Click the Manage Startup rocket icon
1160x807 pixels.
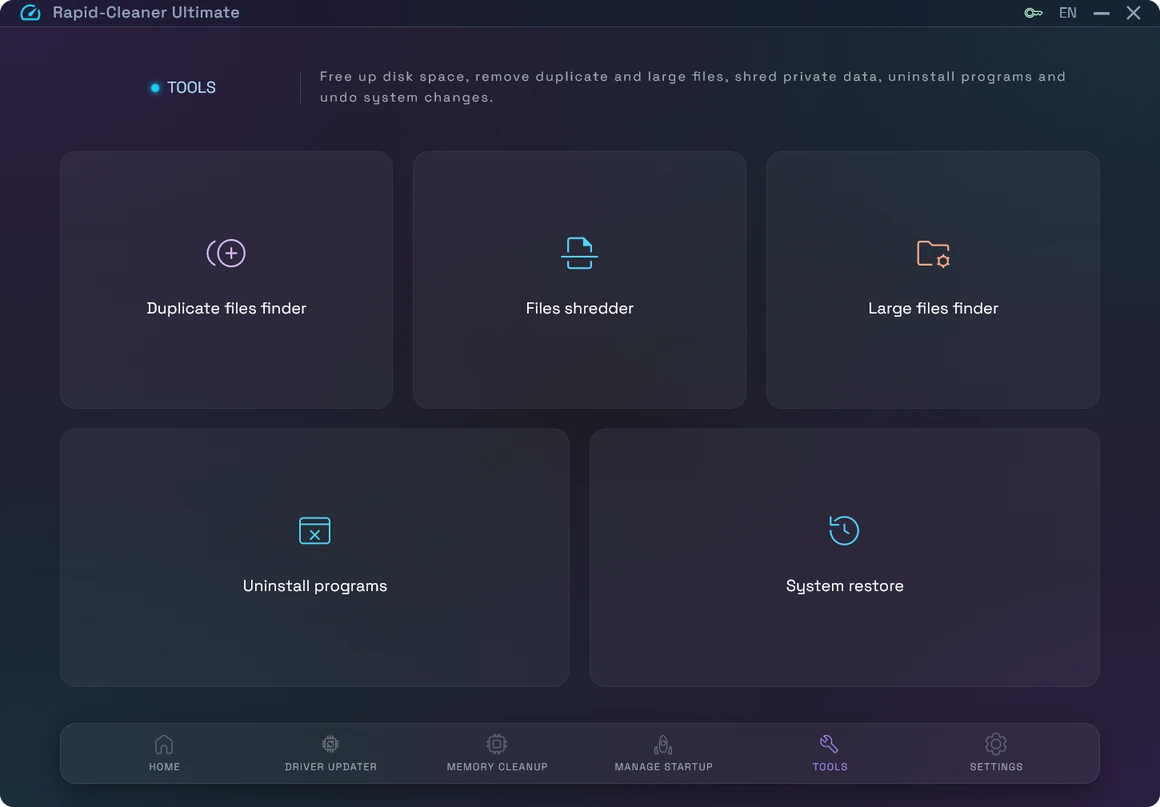pos(663,743)
